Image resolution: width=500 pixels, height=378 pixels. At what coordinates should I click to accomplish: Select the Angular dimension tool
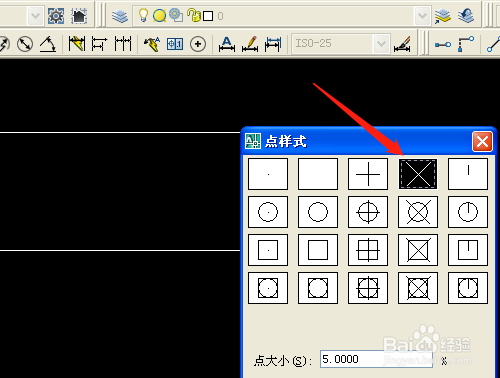point(48,44)
